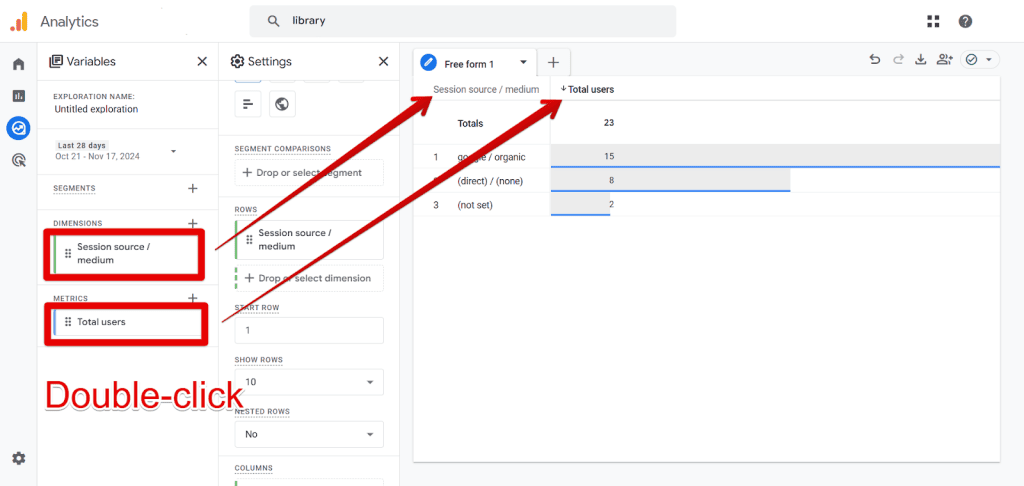Viewport: 1024px width, 486px height.
Task: Click the Segment Comparisons label
Action: tap(283, 149)
